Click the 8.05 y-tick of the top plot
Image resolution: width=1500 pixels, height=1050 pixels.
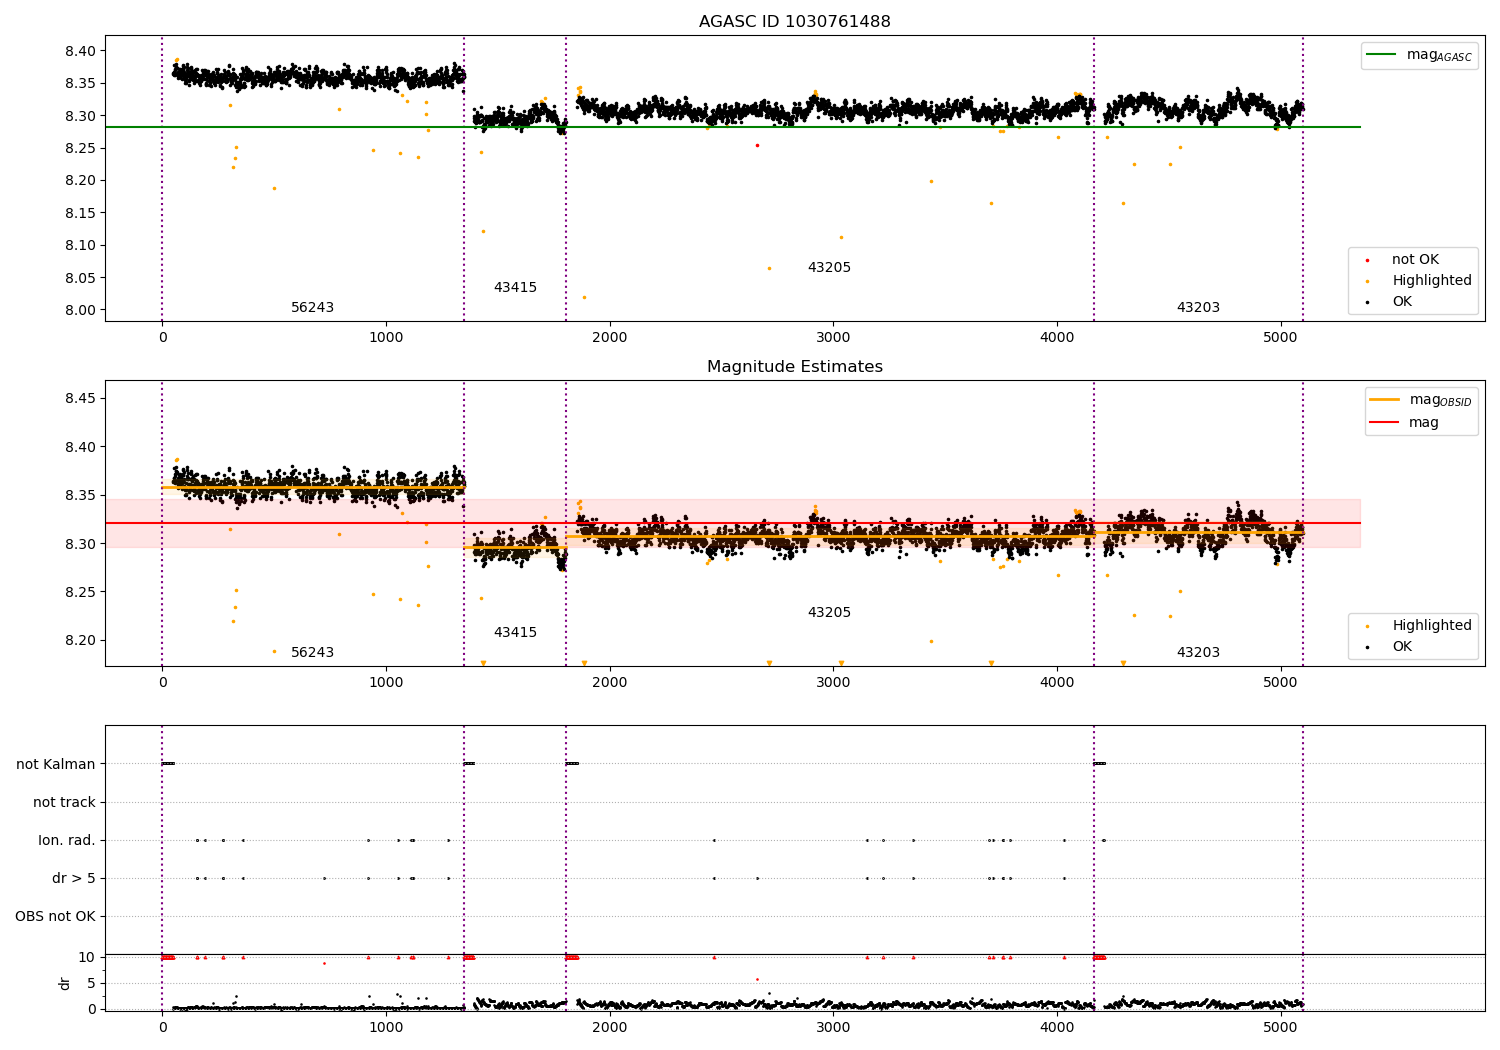pos(79,278)
